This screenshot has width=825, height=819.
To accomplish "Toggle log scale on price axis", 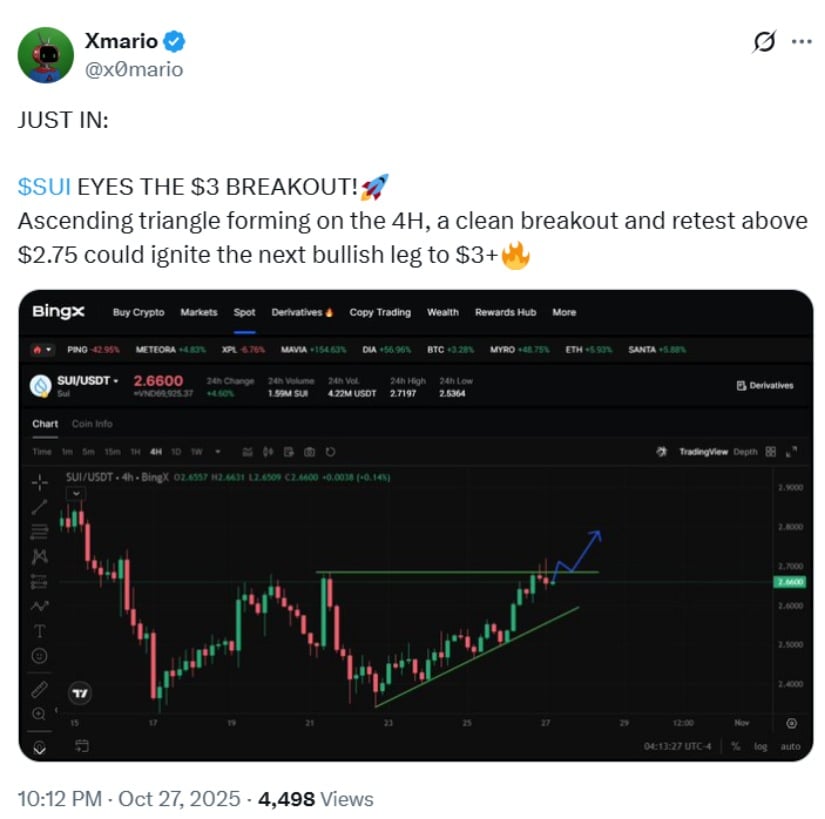I will point(762,746).
